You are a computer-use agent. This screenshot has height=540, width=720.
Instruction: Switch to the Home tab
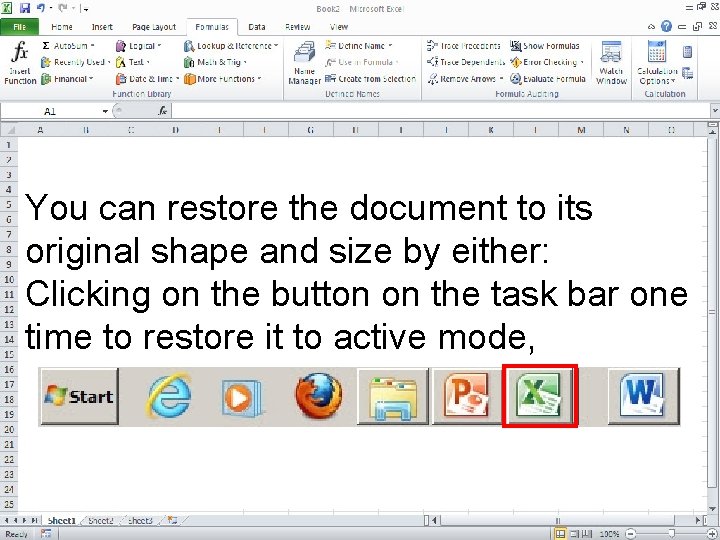pos(62,27)
